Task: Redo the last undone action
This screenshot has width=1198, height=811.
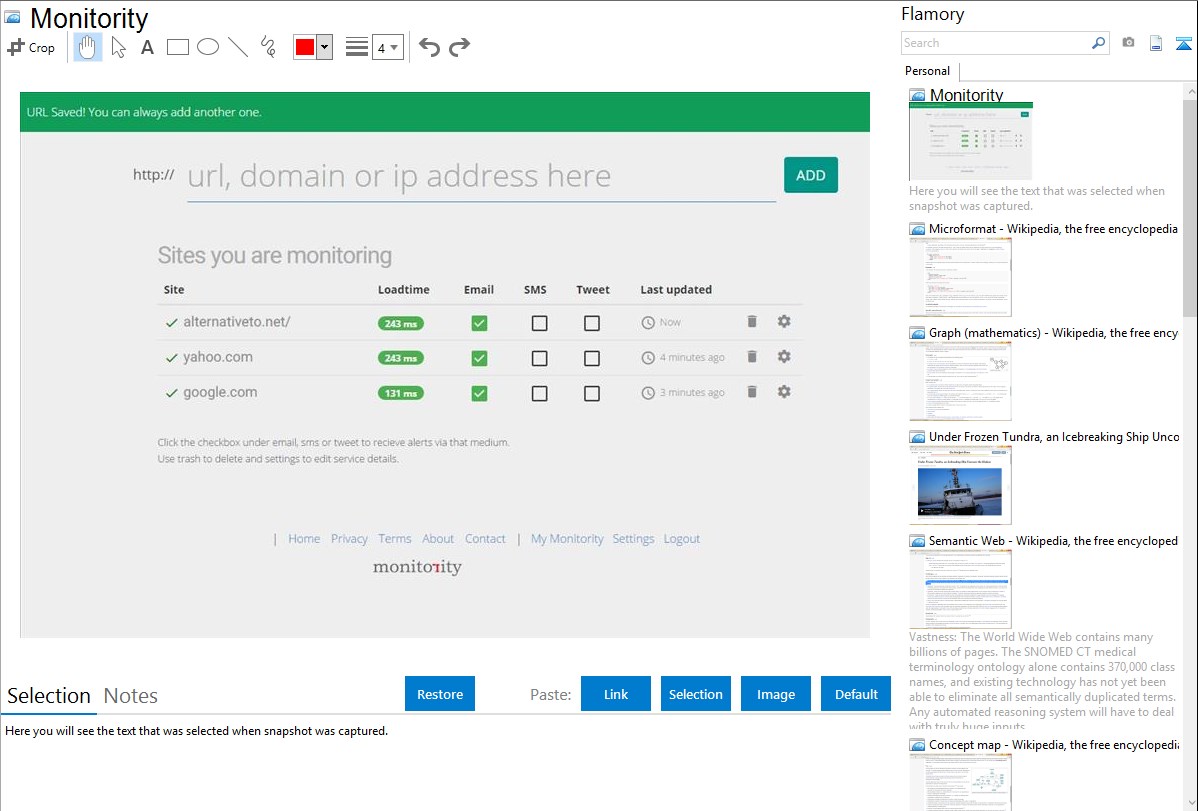Action: pyautogui.click(x=459, y=47)
